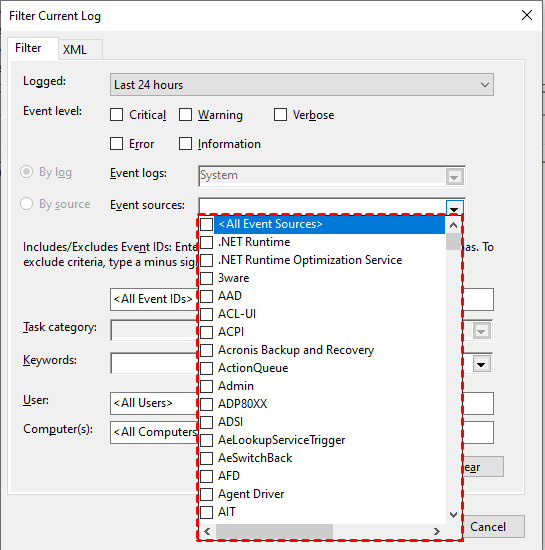Switch to the XML tab
The height and width of the screenshot is (550, 545).
click(80, 49)
